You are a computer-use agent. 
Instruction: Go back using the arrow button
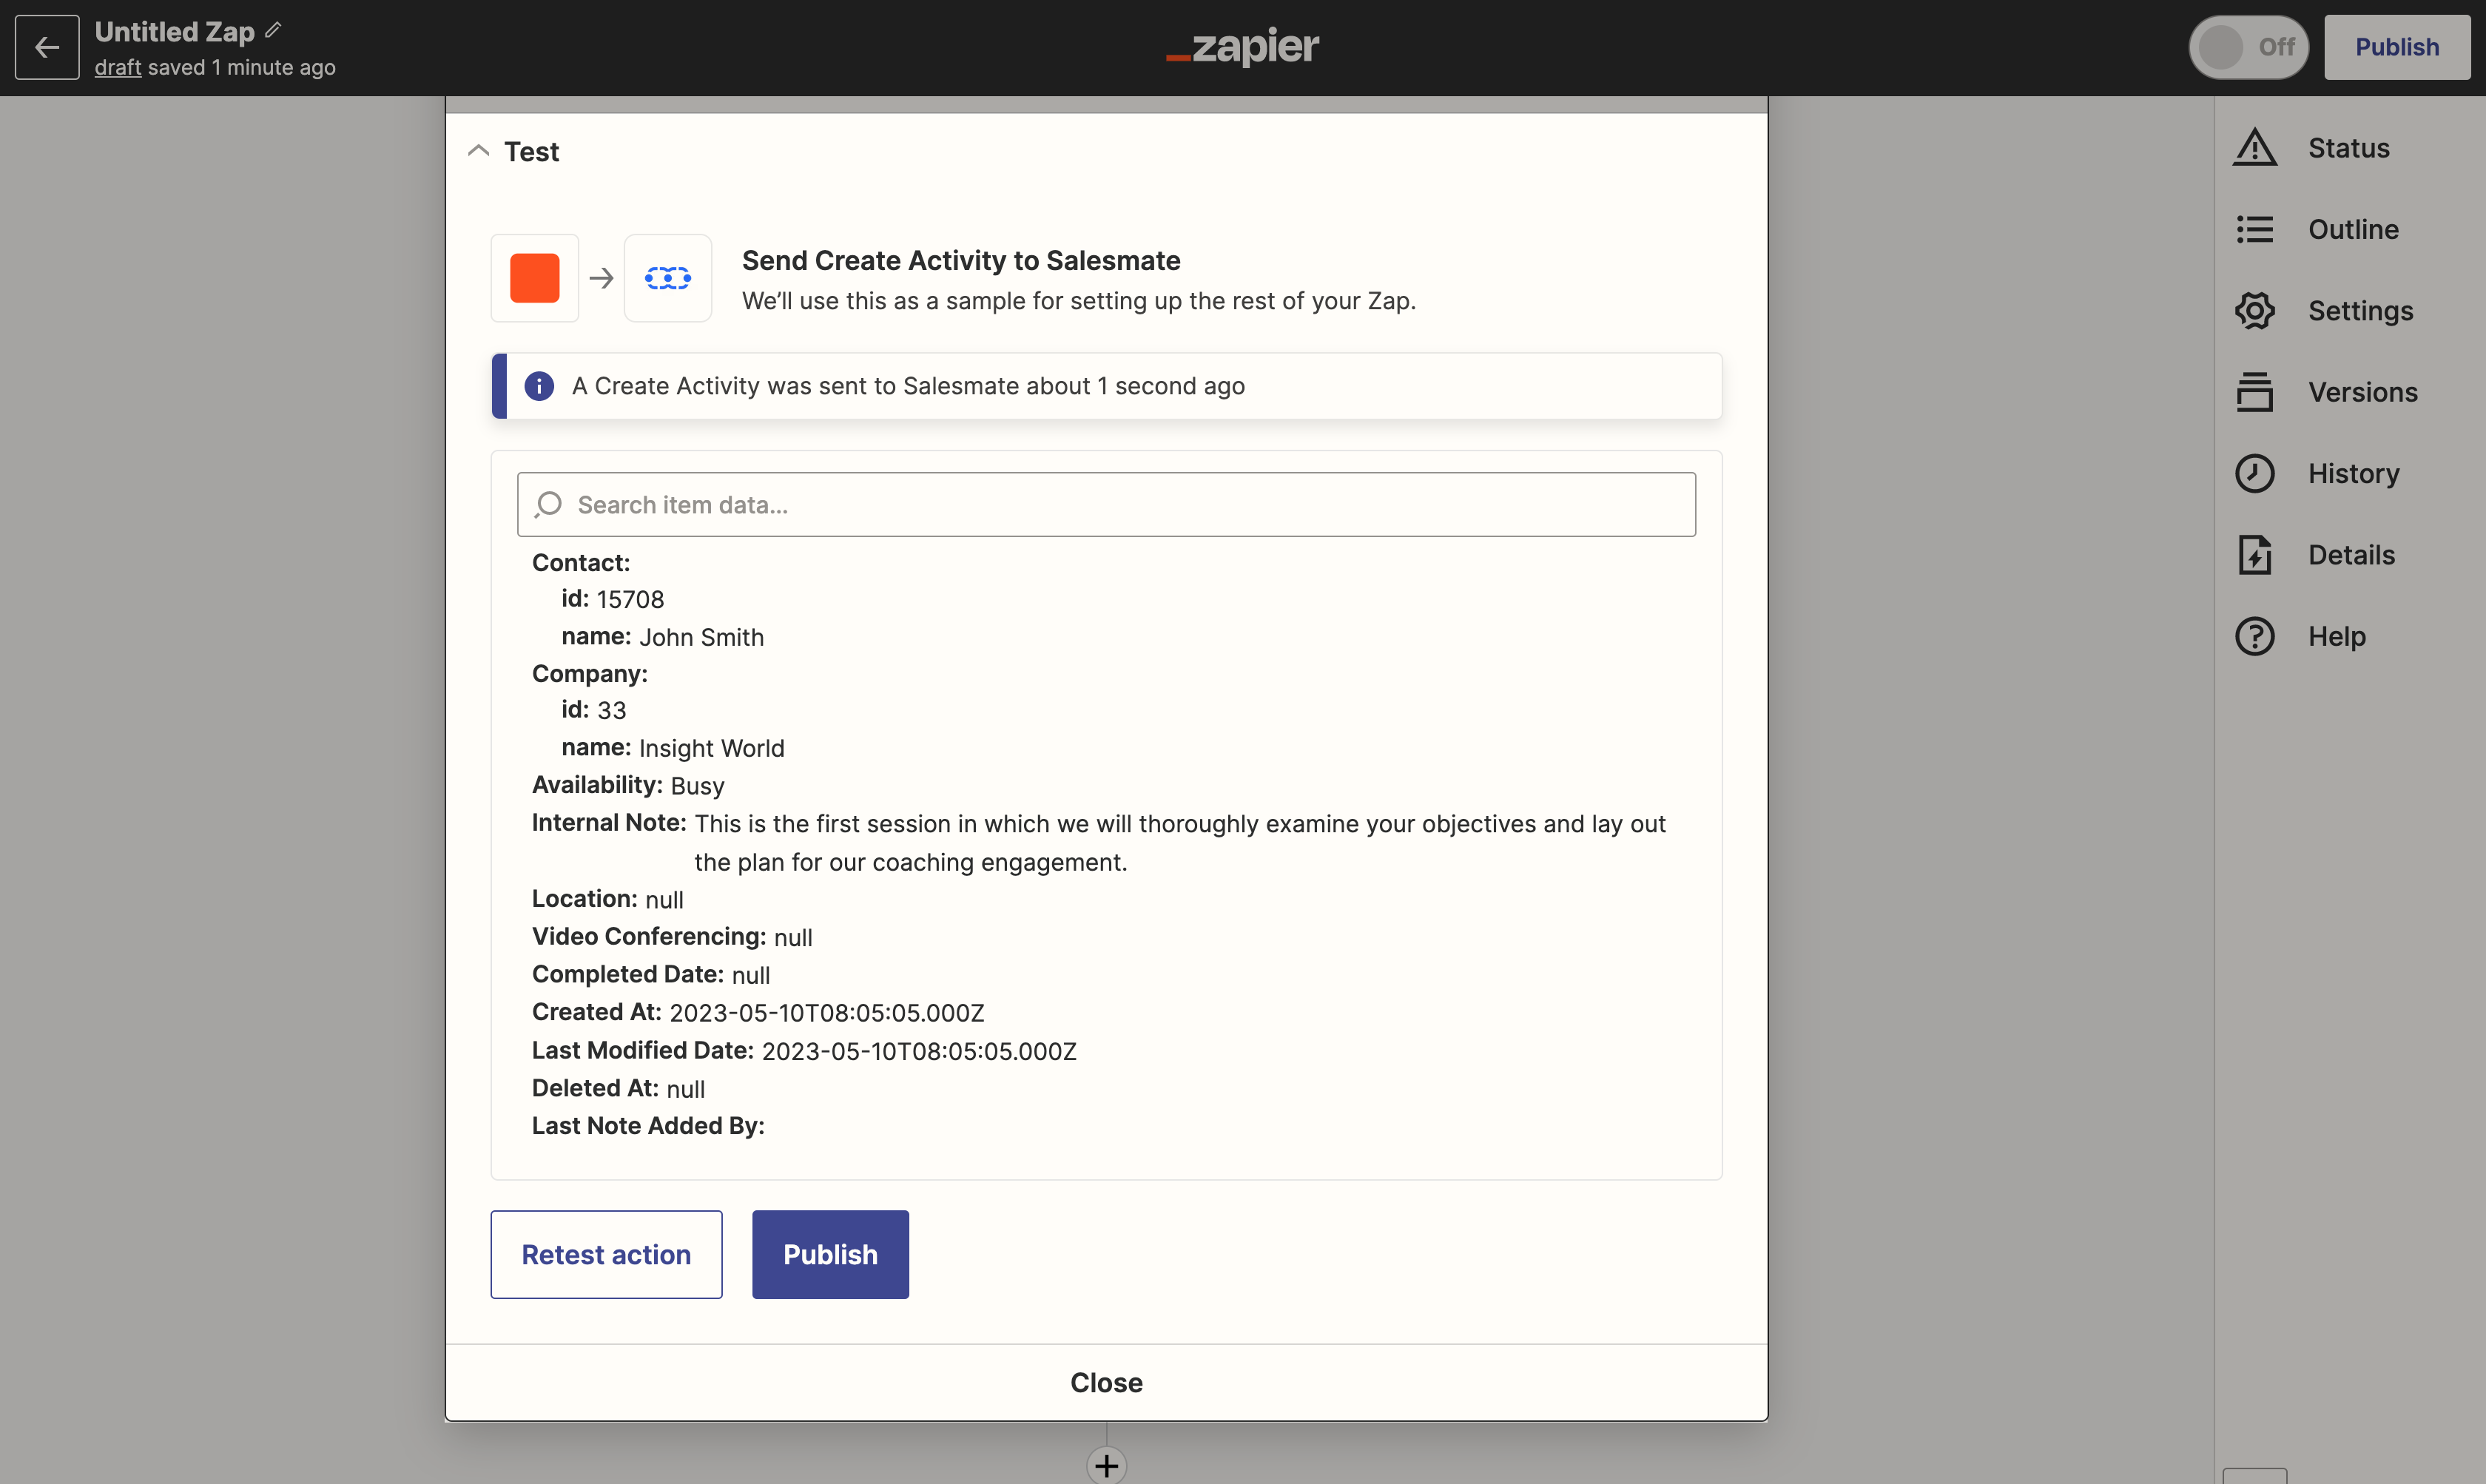(x=47, y=47)
